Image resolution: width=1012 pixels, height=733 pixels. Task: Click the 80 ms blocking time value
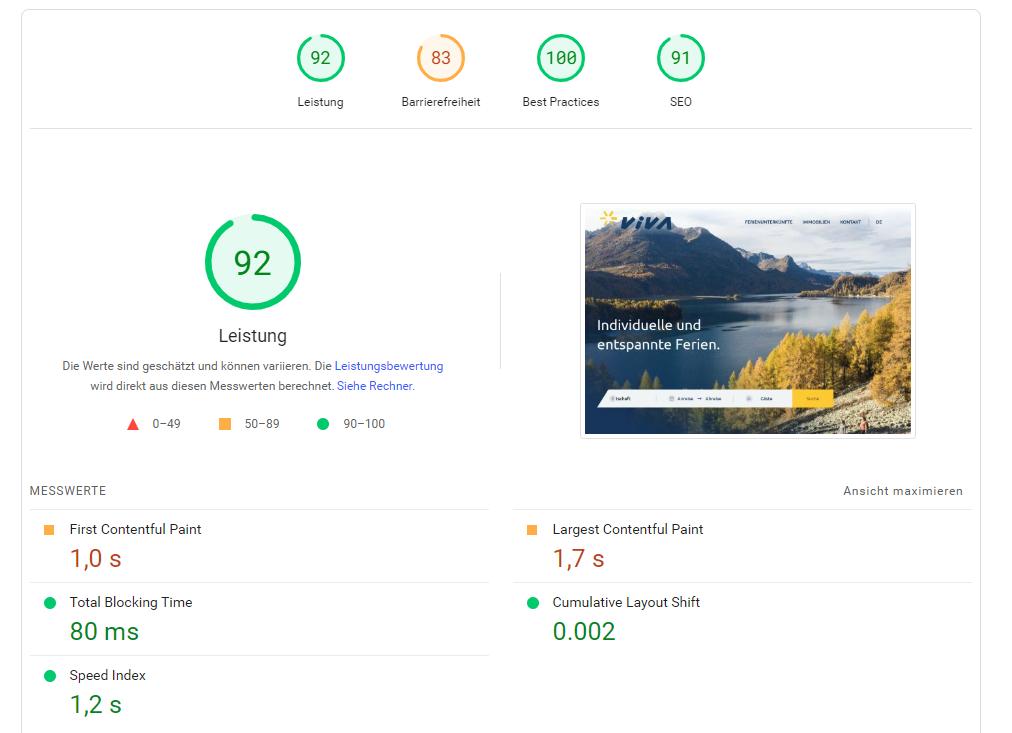pyautogui.click(x=104, y=632)
